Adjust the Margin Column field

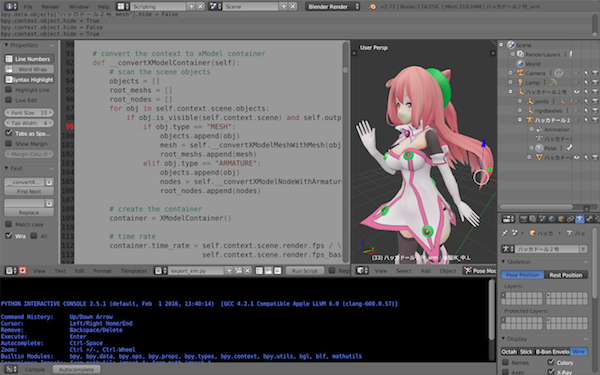pyautogui.click(x=29, y=154)
